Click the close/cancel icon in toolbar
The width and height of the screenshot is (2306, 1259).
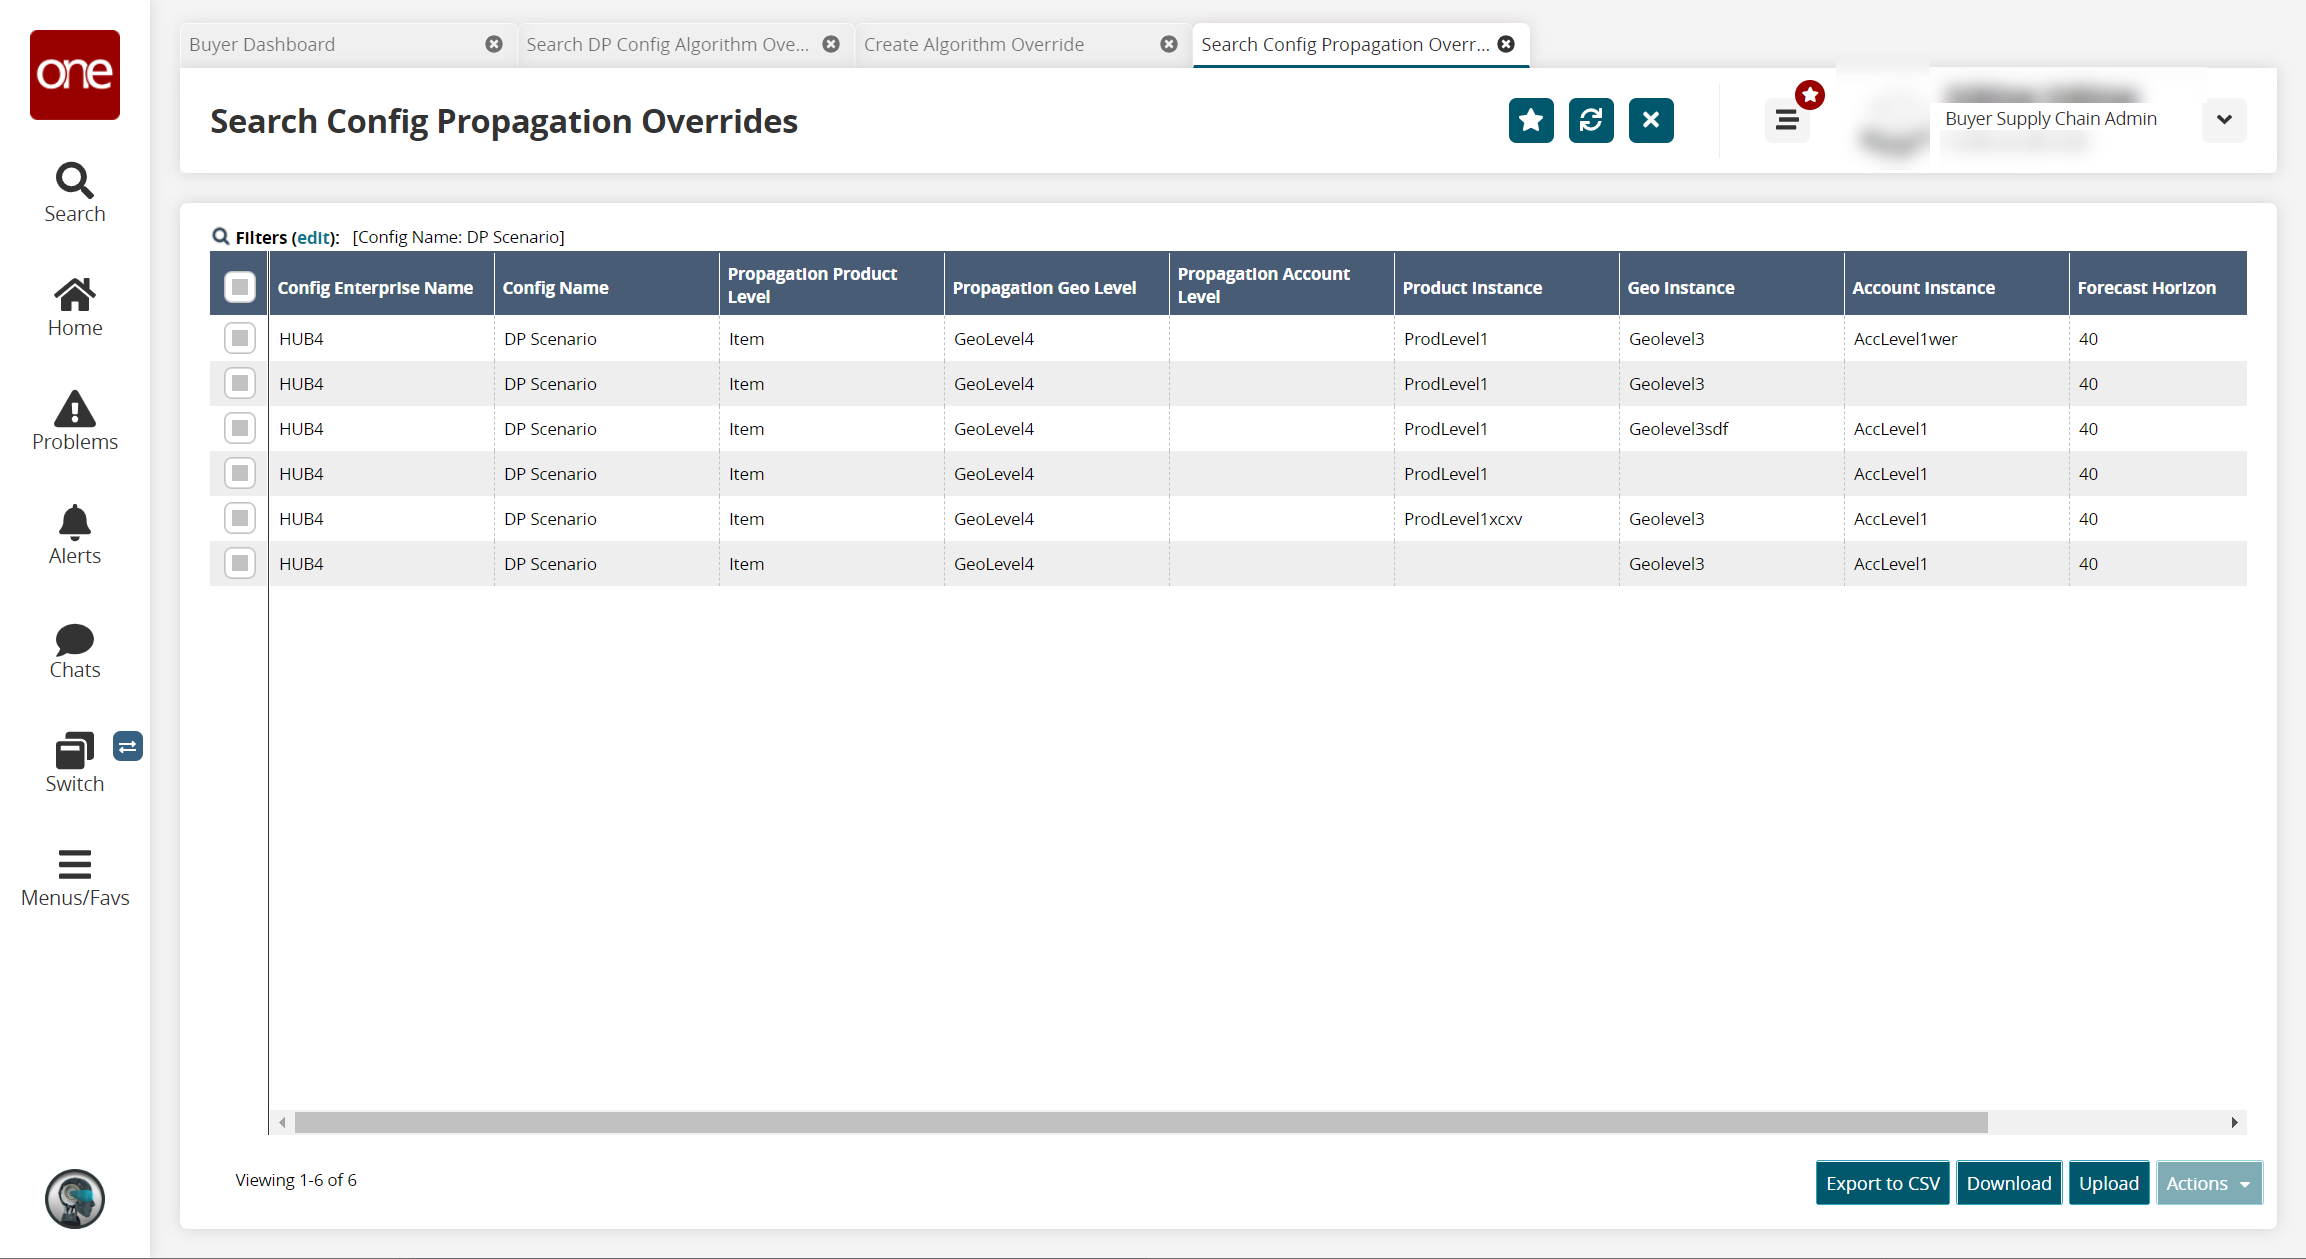click(1649, 119)
